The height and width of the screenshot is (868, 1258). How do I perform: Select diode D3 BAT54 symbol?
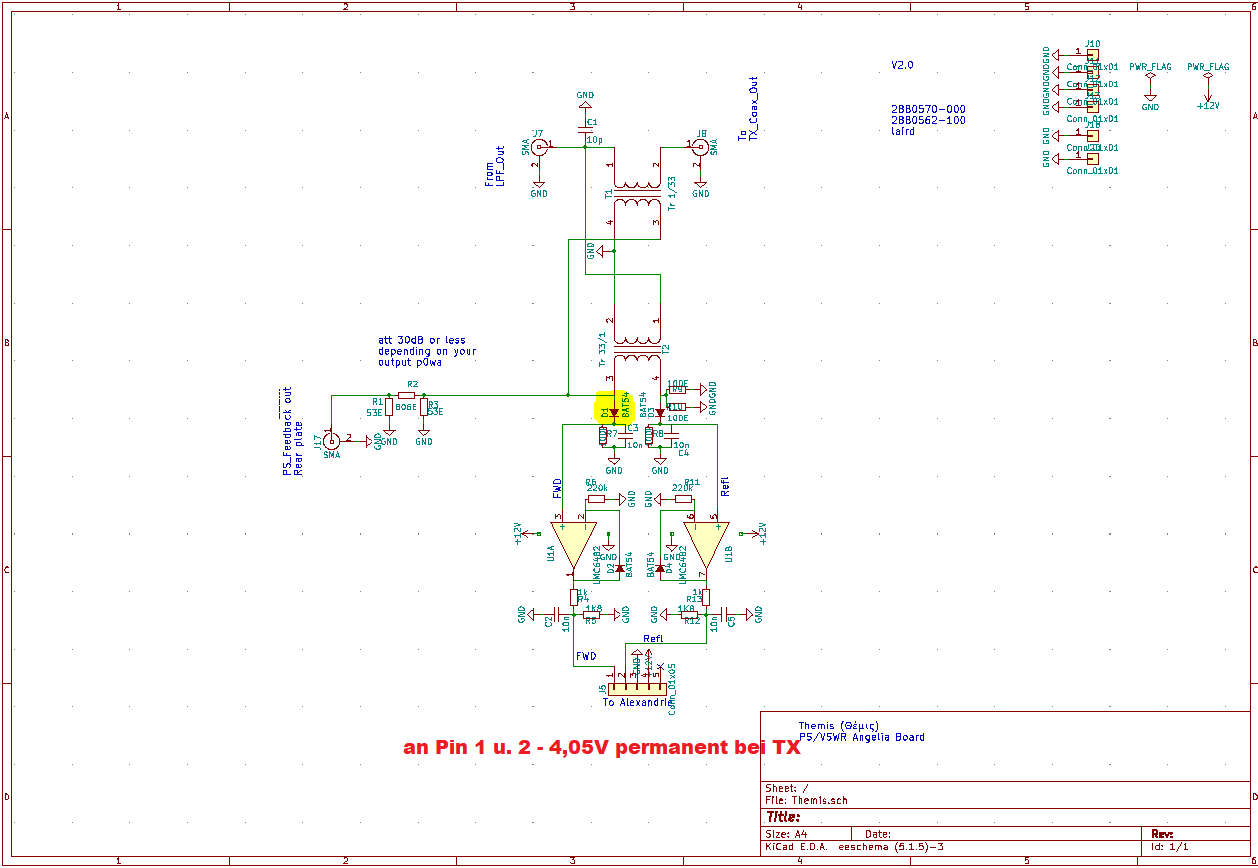(x=660, y=413)
